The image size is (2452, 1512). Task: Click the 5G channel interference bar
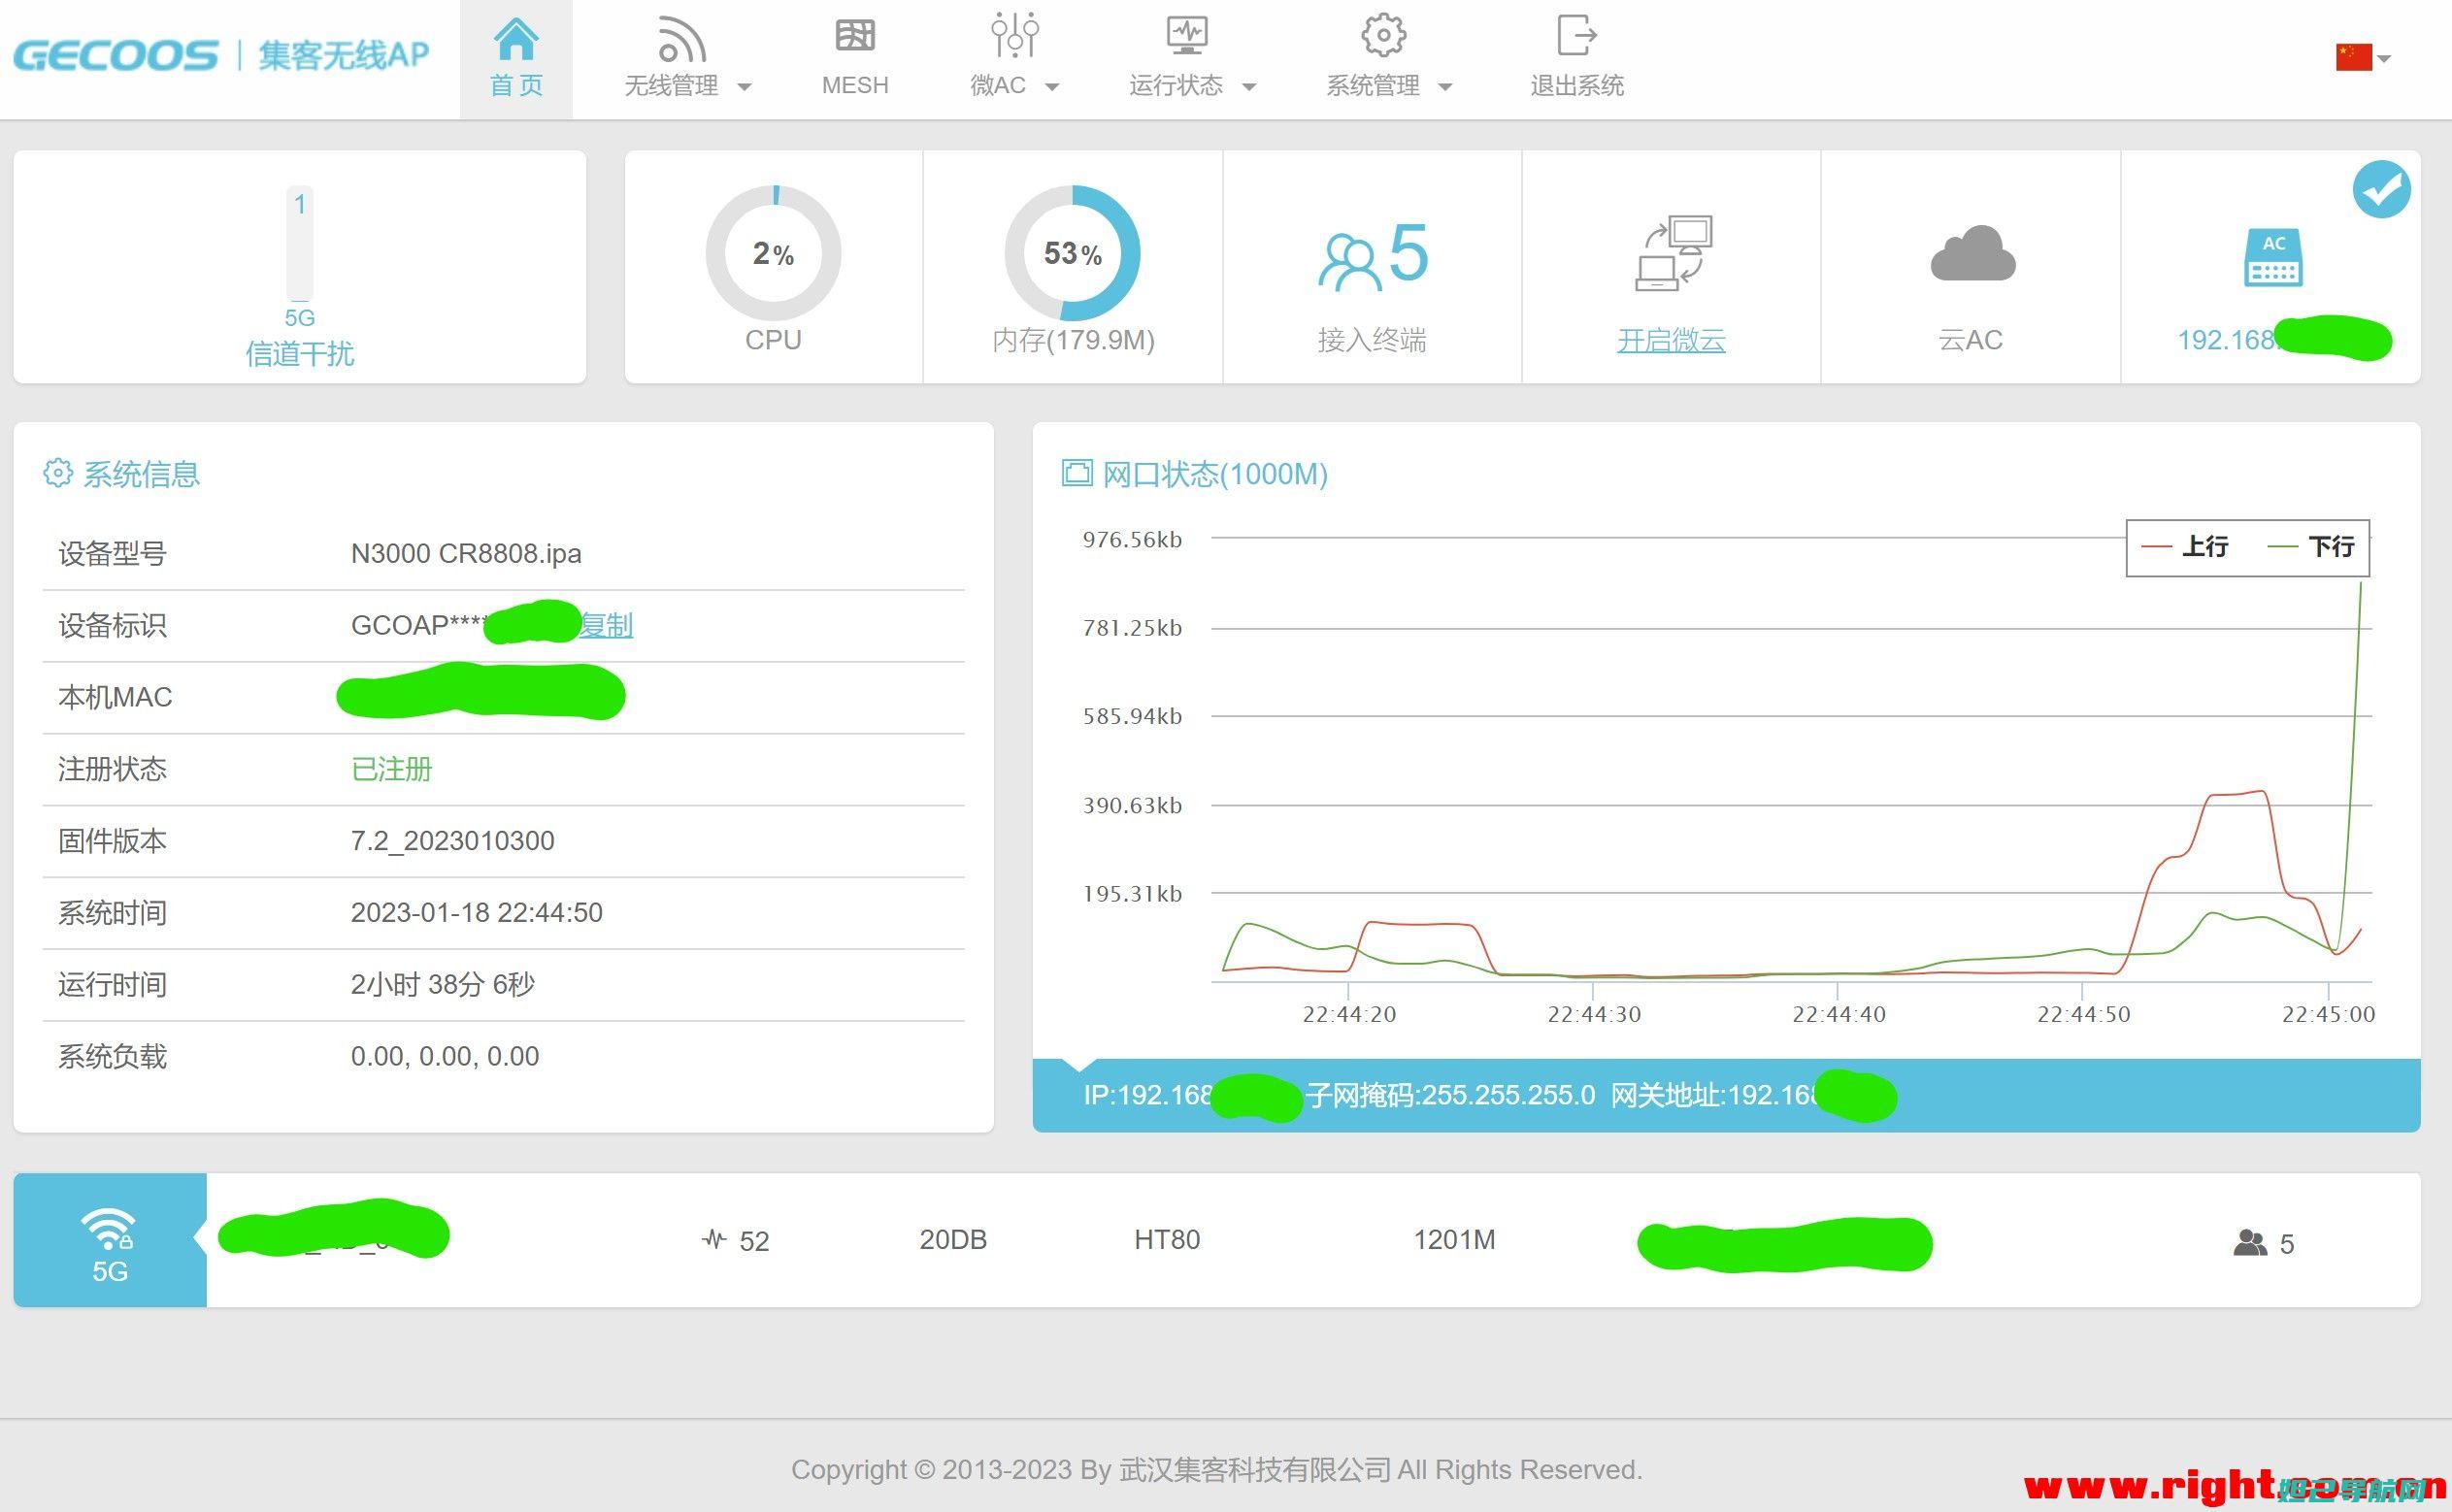click(x=300, y=243)
